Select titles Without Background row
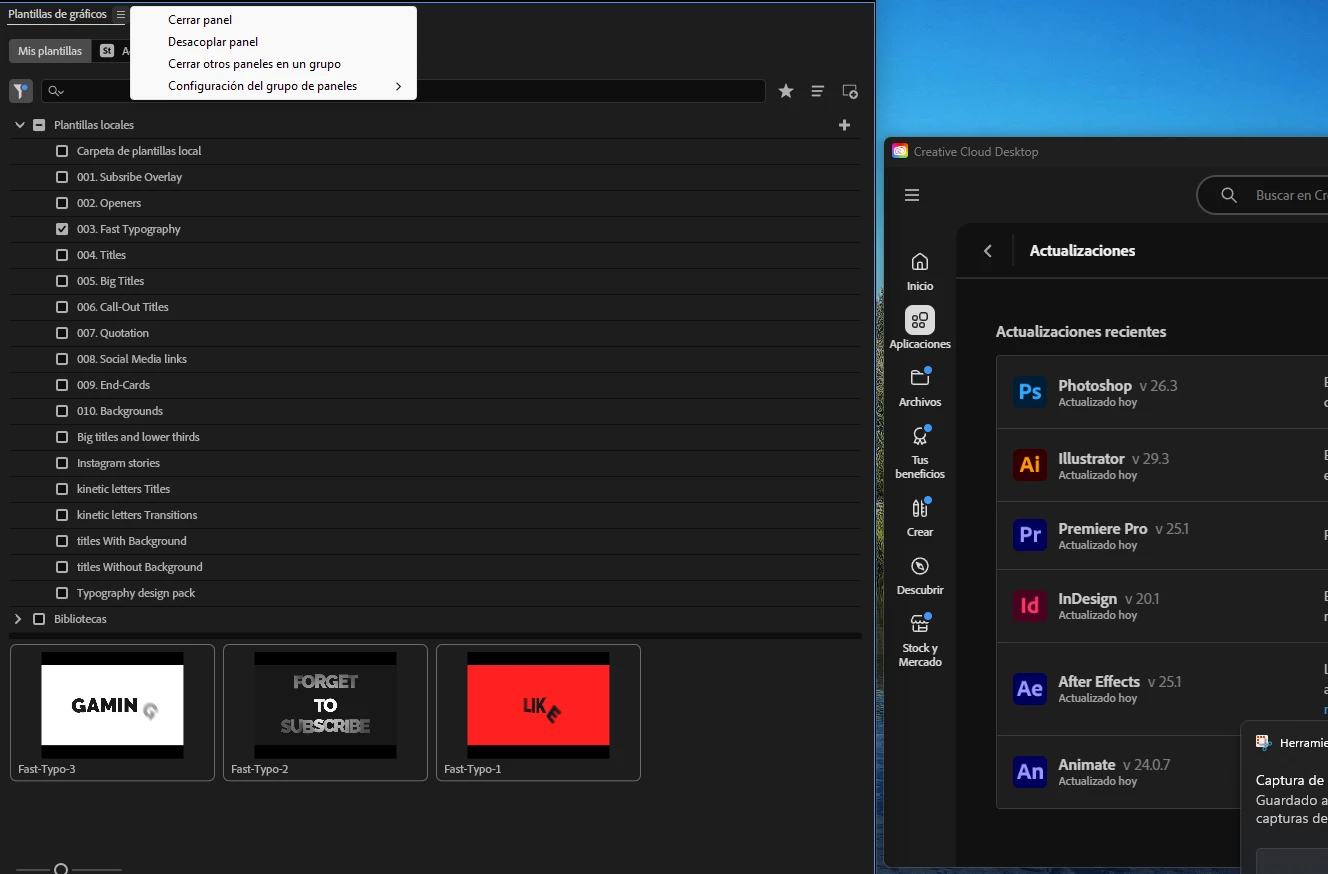The image size is (1328, 874). (435, 567)
